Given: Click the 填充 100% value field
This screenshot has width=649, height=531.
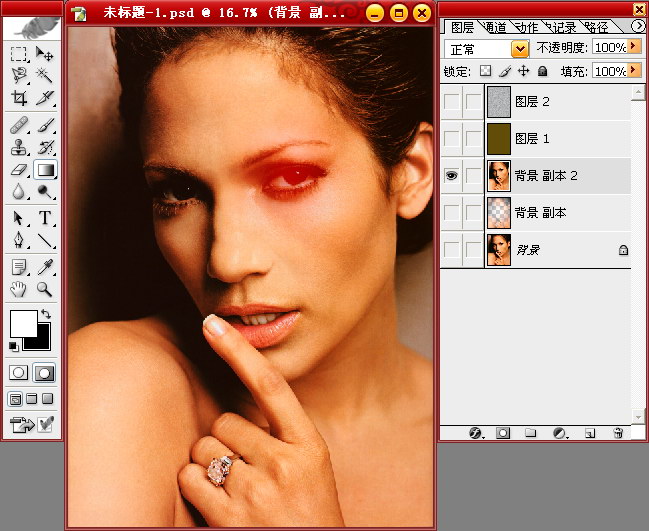Looking at the screenshot, I should click(610, 71).
